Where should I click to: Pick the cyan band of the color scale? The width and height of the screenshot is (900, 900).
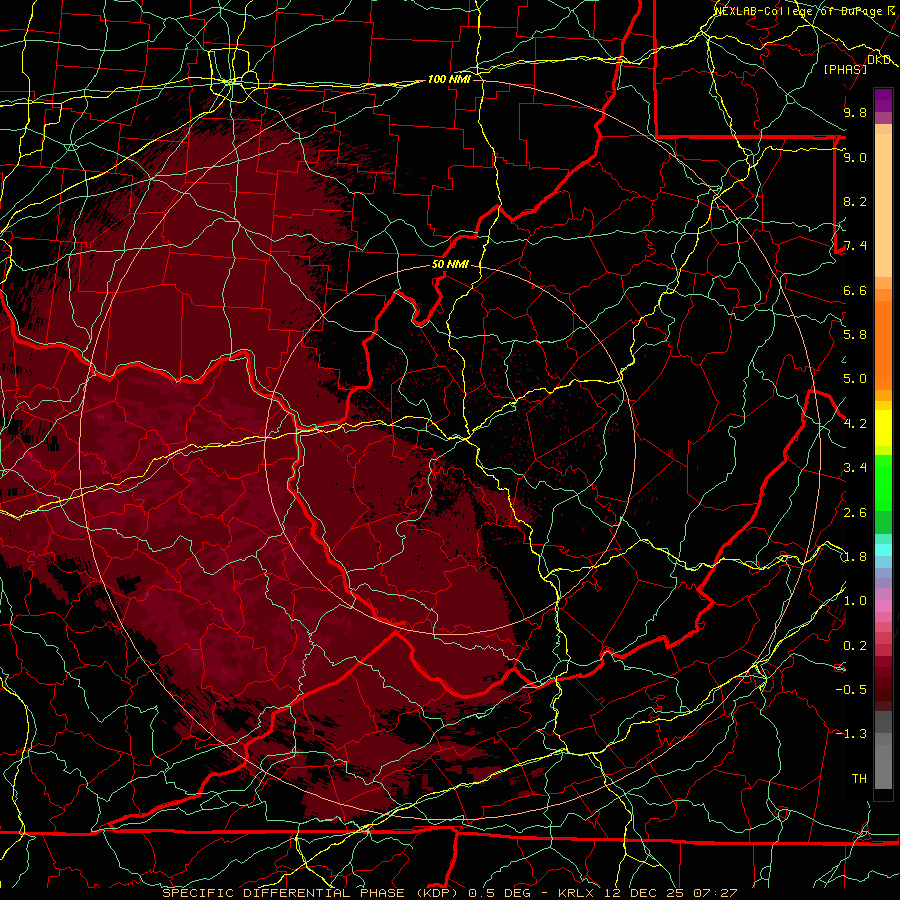tap(883, 549)
